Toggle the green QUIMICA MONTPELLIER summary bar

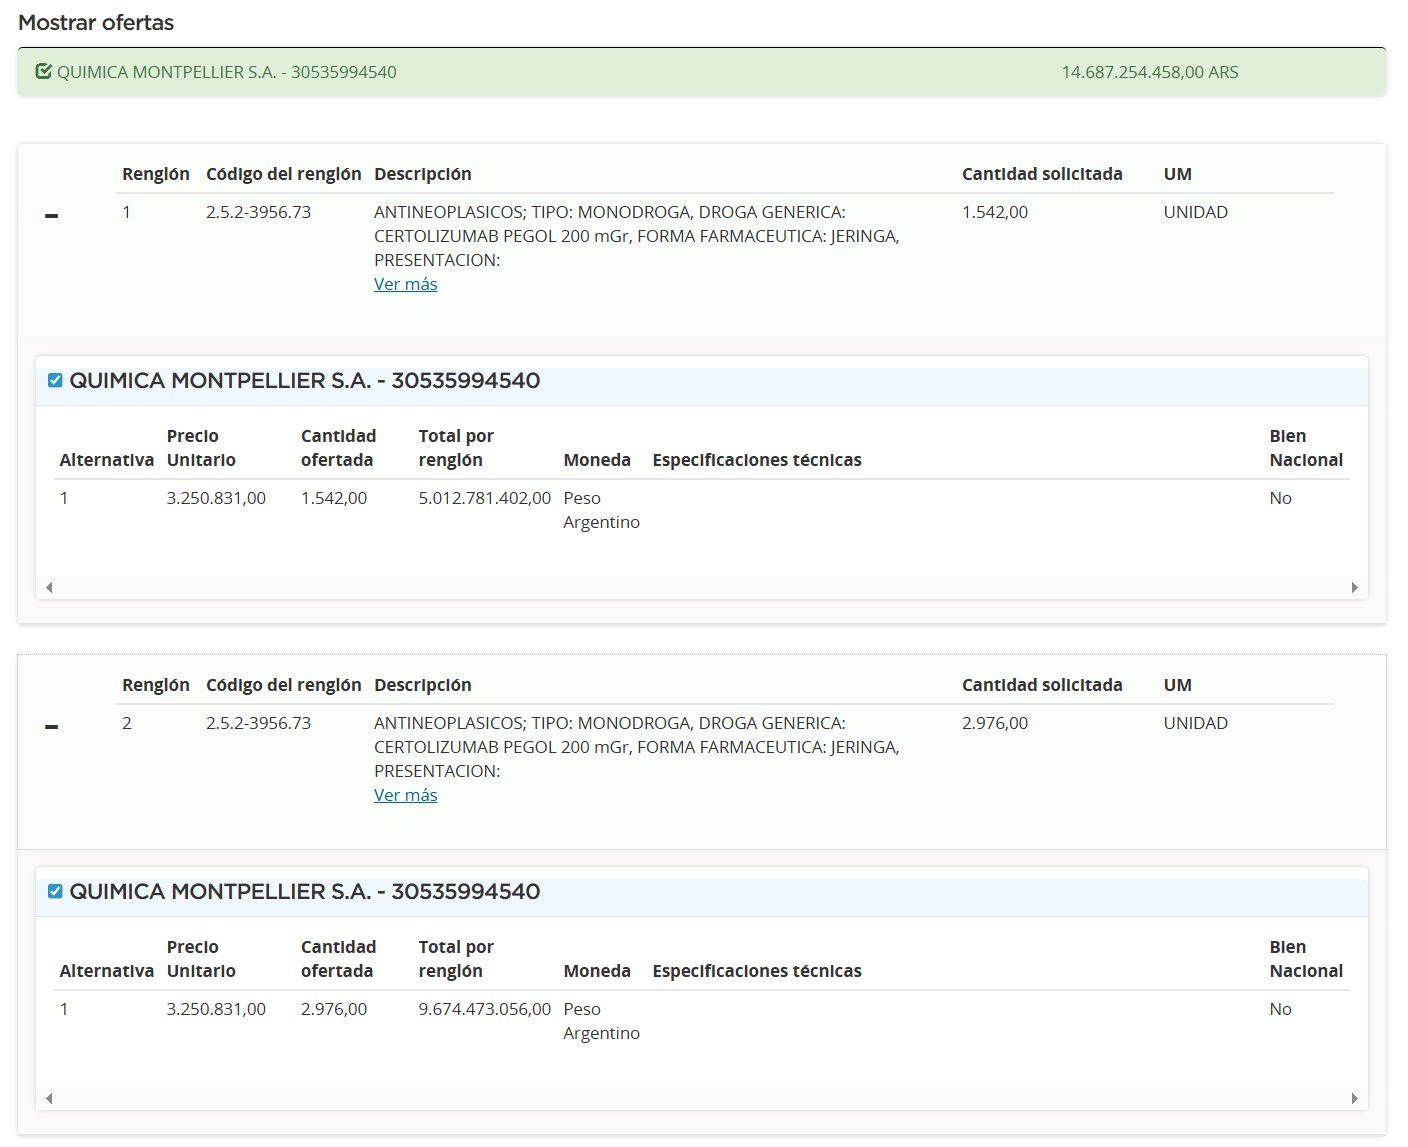pos(701,72)
